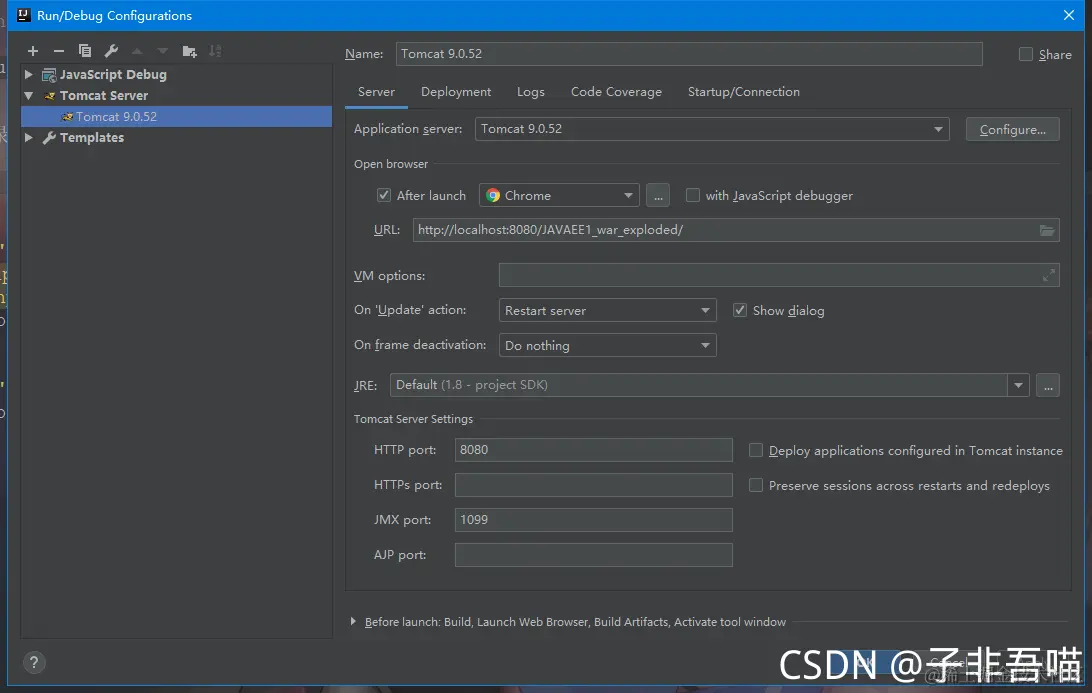Select Tomcat 9.0.52 configuration in tree

(x=177, y=116)
